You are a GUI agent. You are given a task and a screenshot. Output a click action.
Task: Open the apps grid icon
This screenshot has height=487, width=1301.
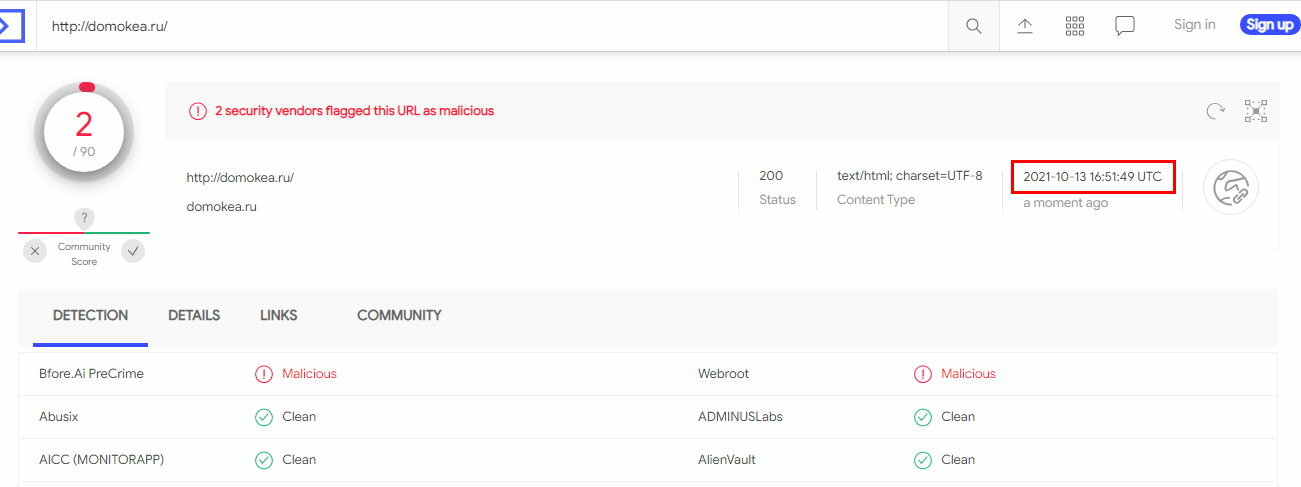pyautogui.click(x=1075, y=26)
